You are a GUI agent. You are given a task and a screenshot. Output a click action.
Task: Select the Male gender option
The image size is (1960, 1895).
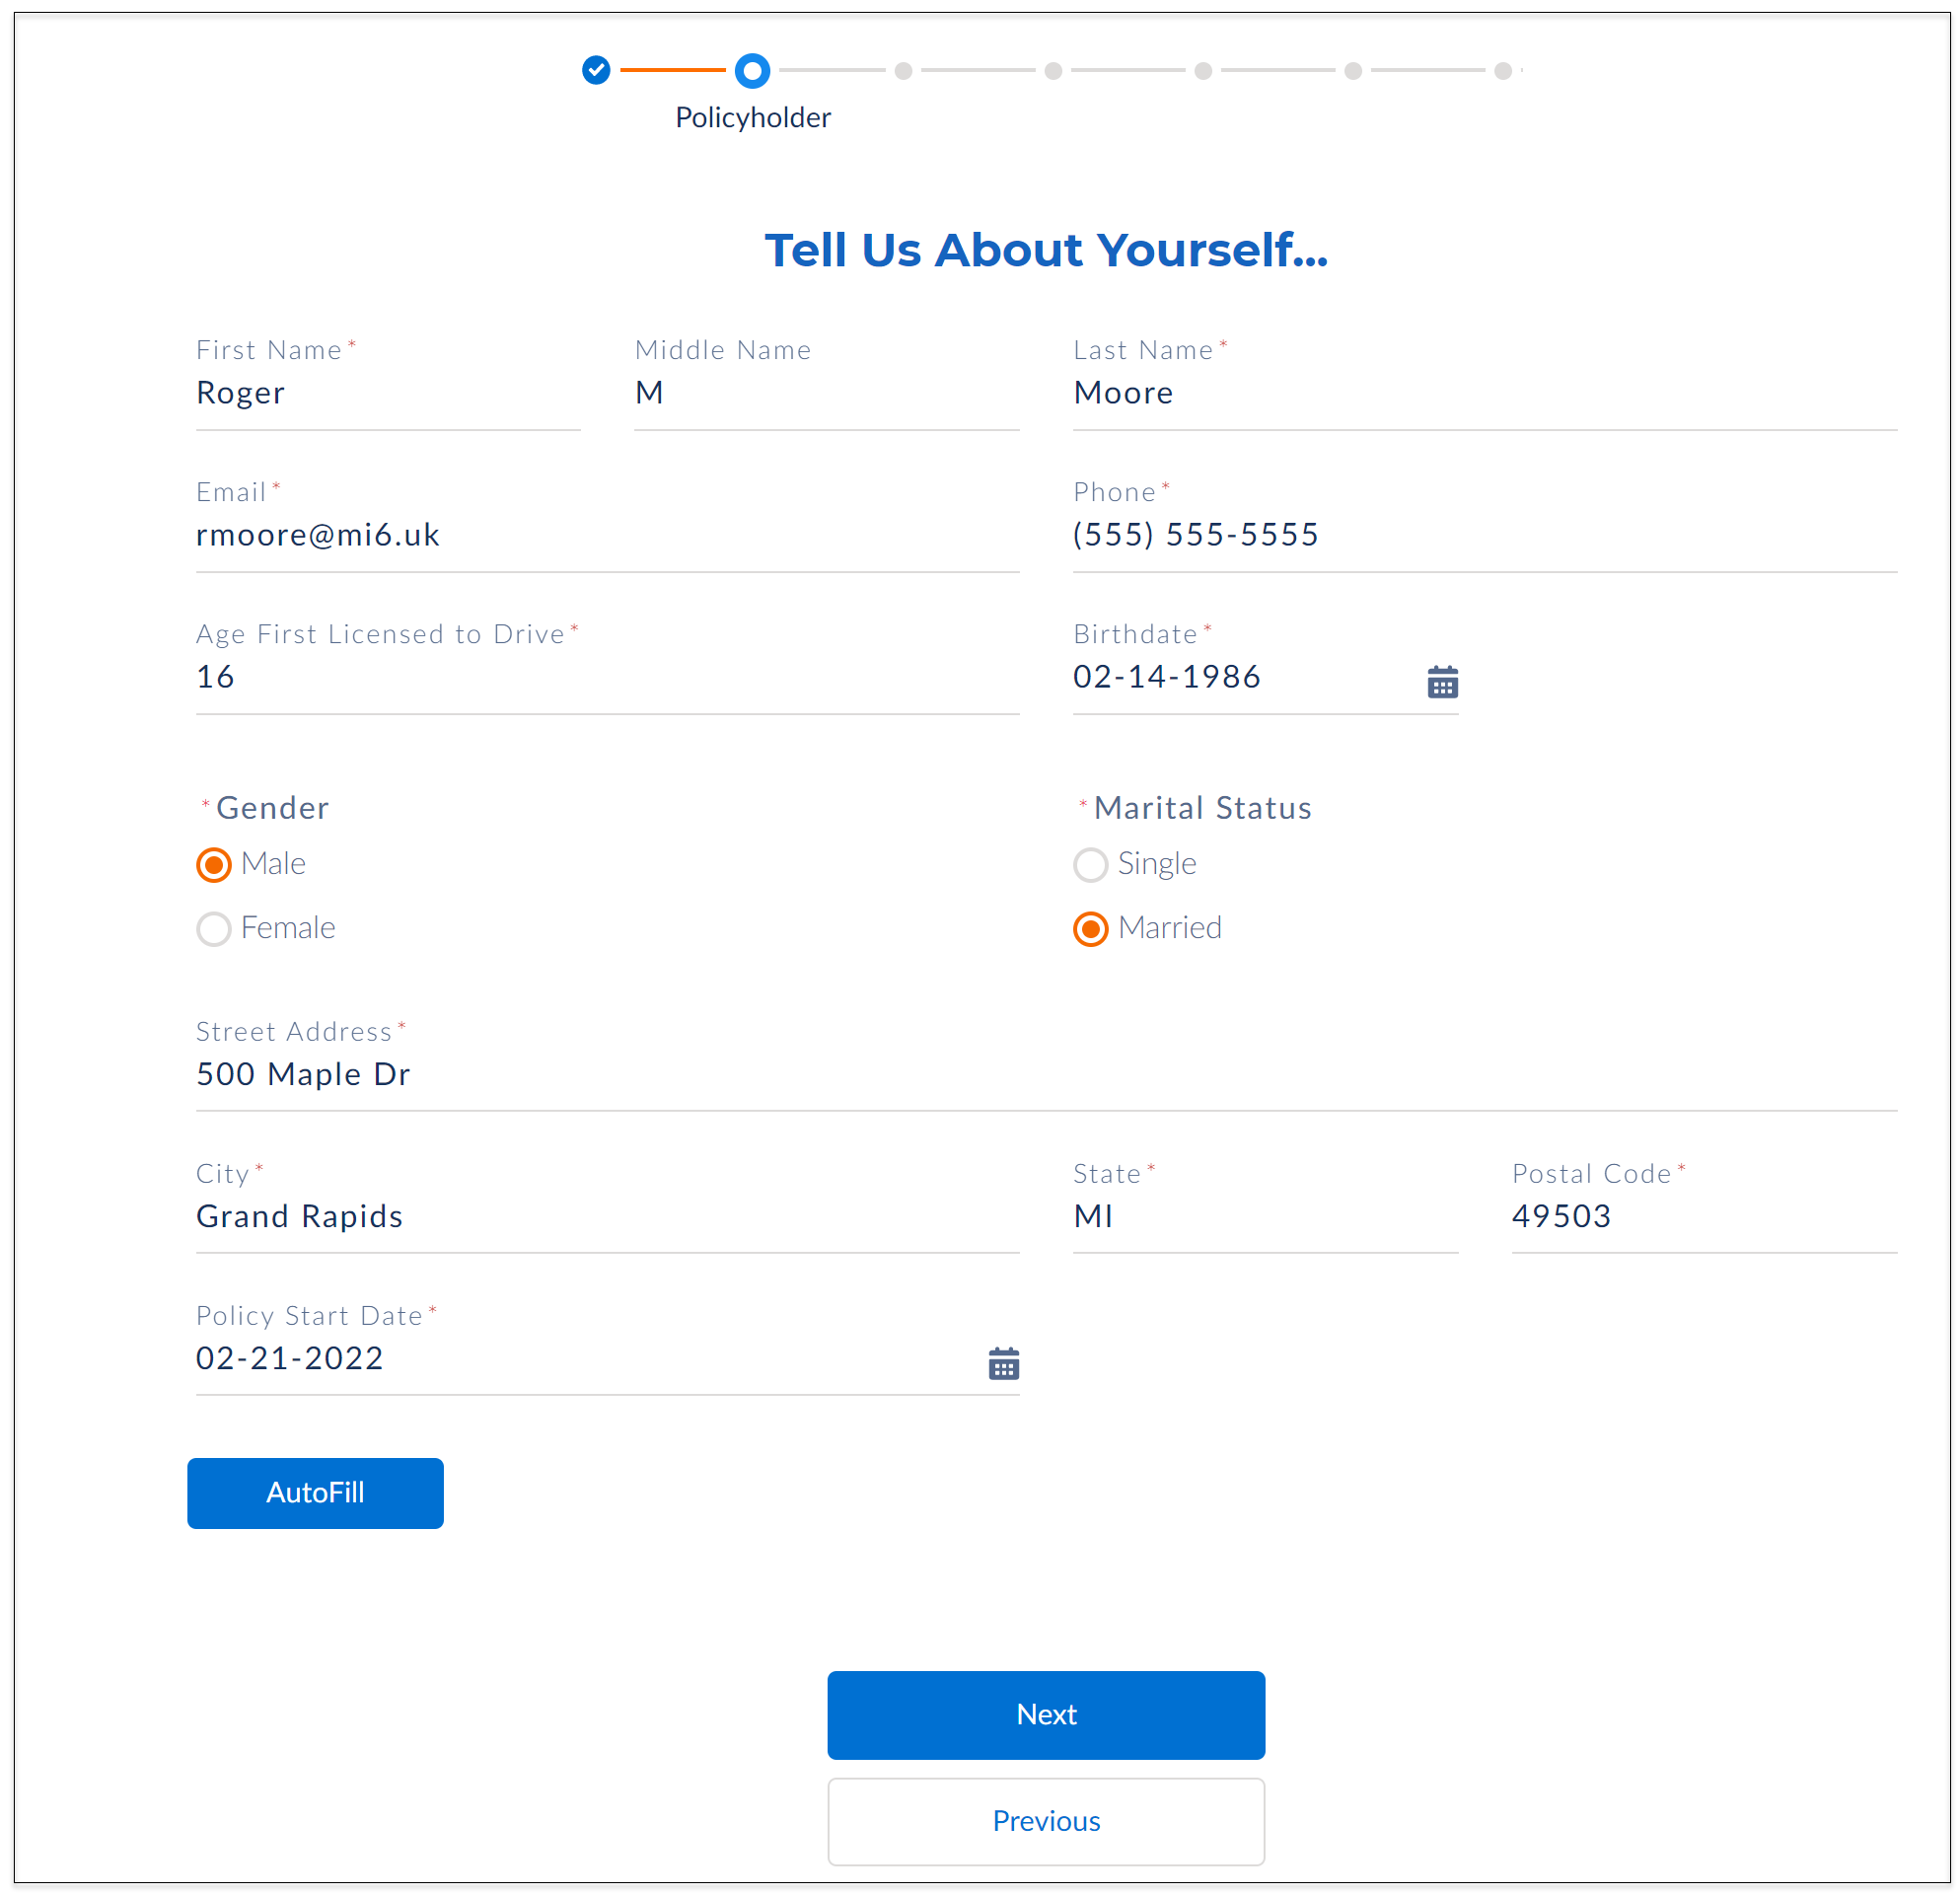[213, 864]
